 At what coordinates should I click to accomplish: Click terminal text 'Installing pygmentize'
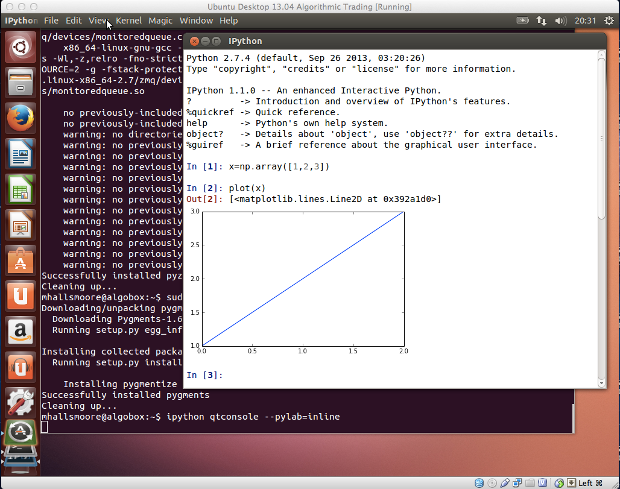[x=120, y=384]
